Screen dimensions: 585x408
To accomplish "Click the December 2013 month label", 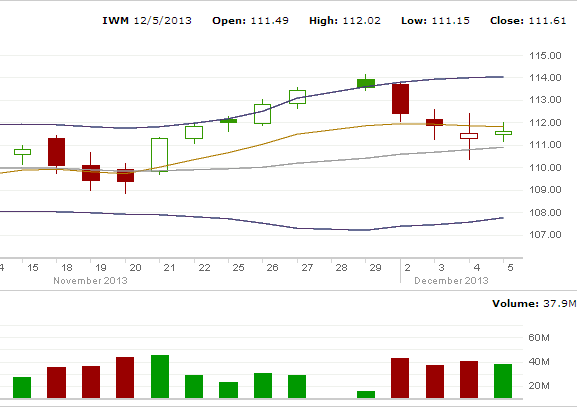I will click(x=451, y=281).
